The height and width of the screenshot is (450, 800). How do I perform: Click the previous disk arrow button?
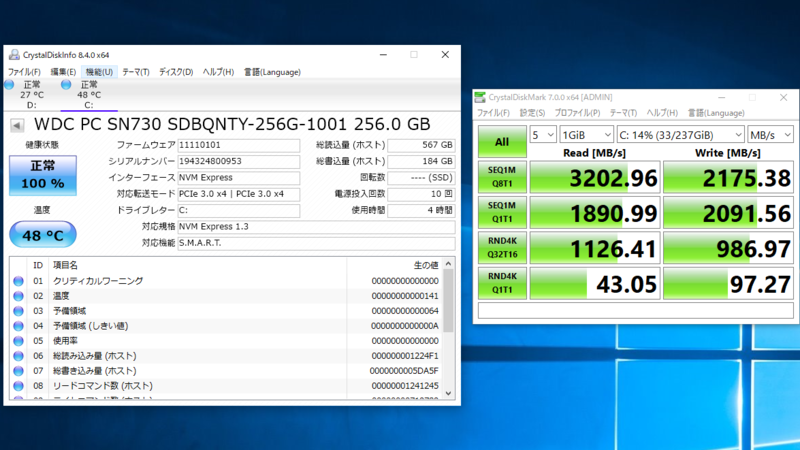coord(17,125)
